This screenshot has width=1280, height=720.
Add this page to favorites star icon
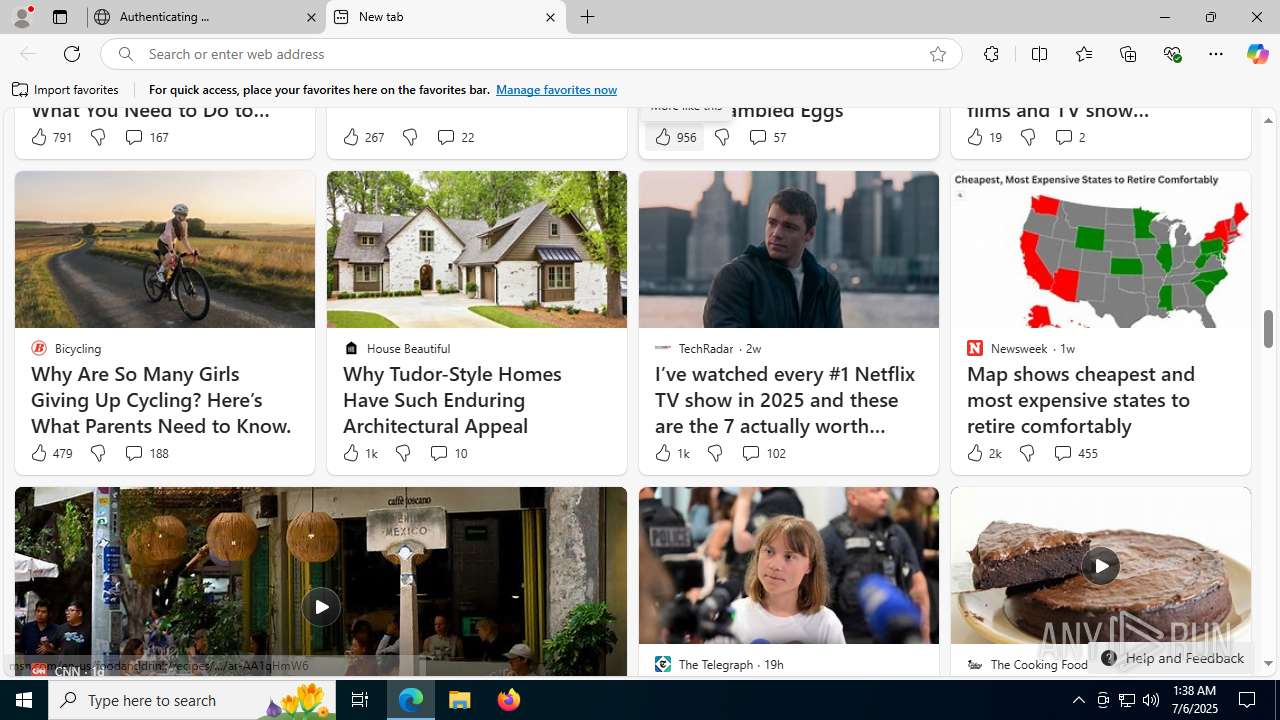point(938,54)
